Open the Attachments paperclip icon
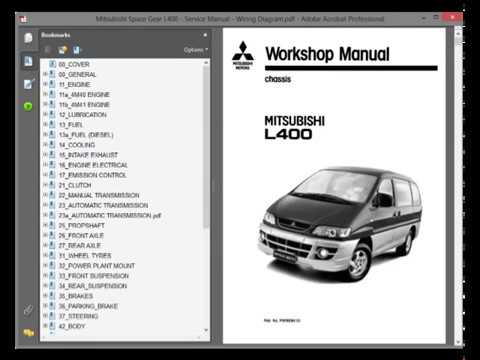This screenshot has width=480, height=360. tap(28, 310)
